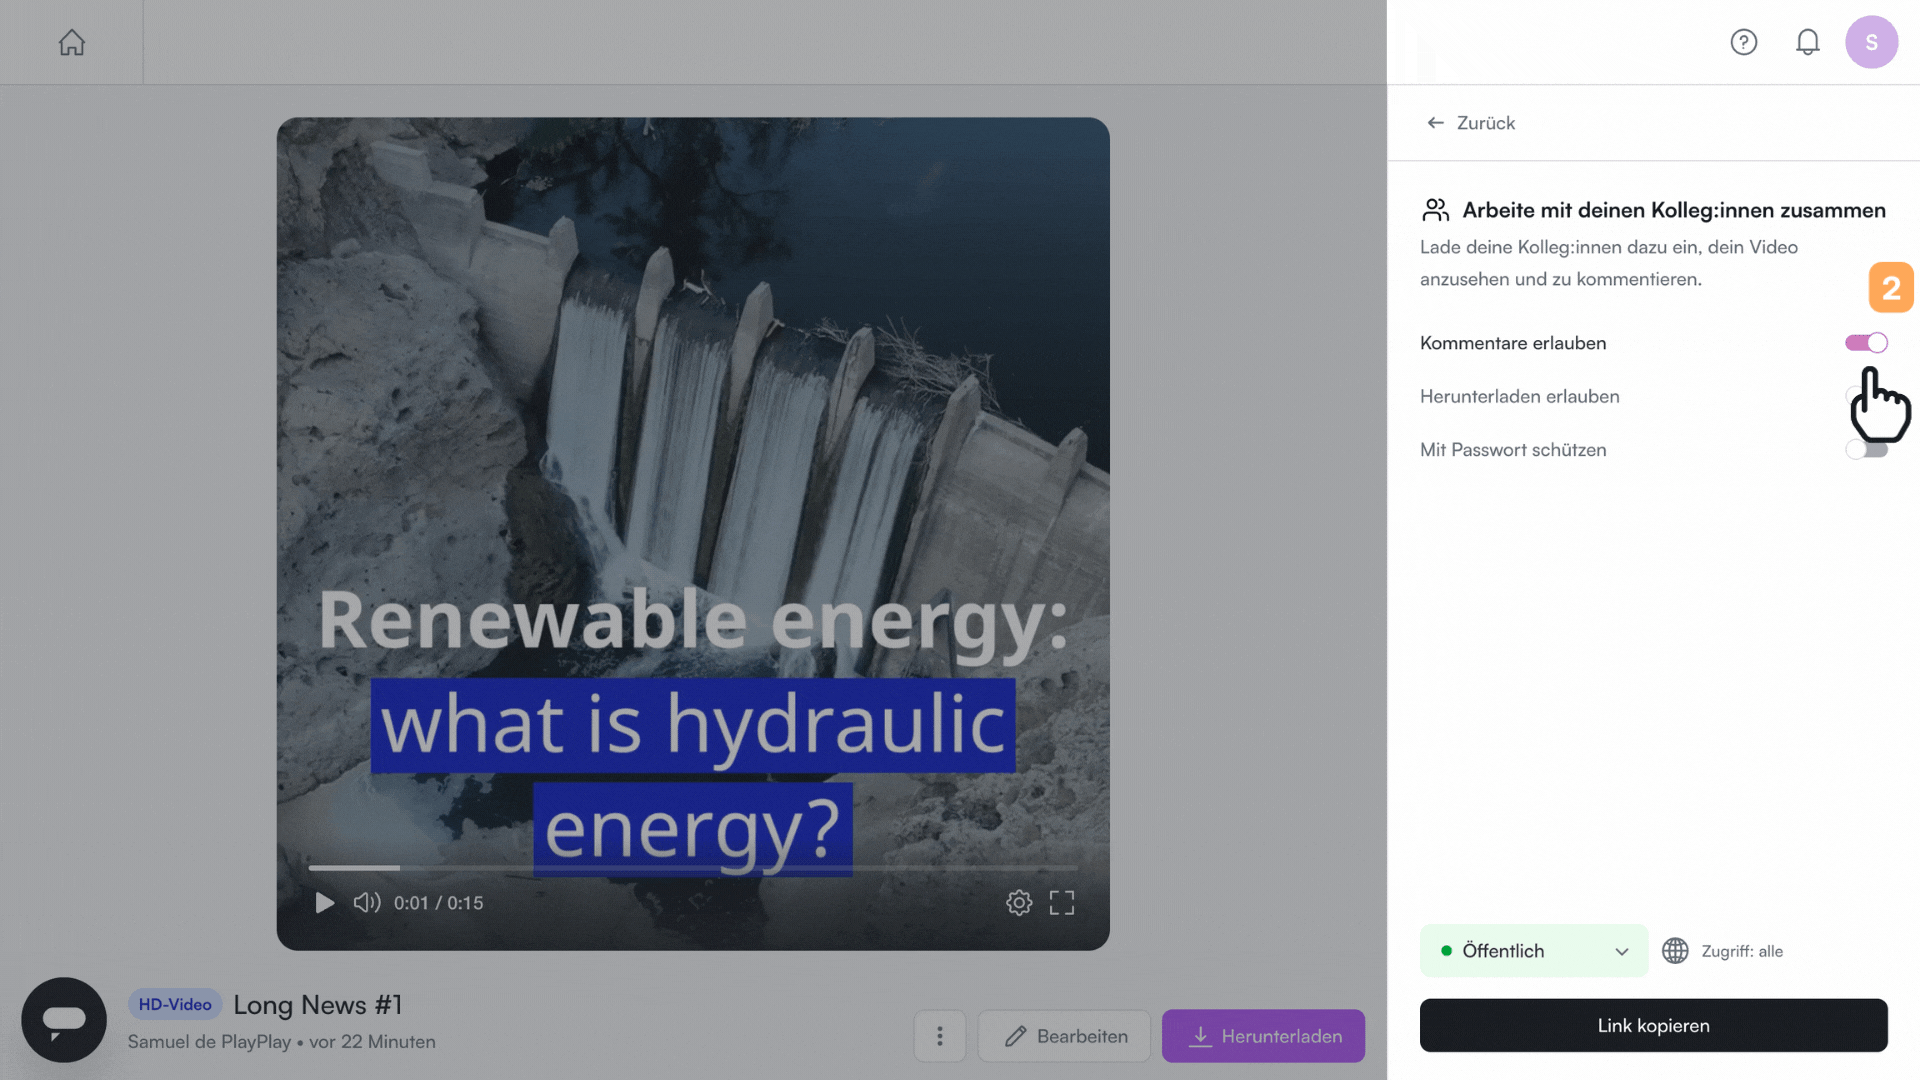Open the notifications bell

pos(1807,42)
